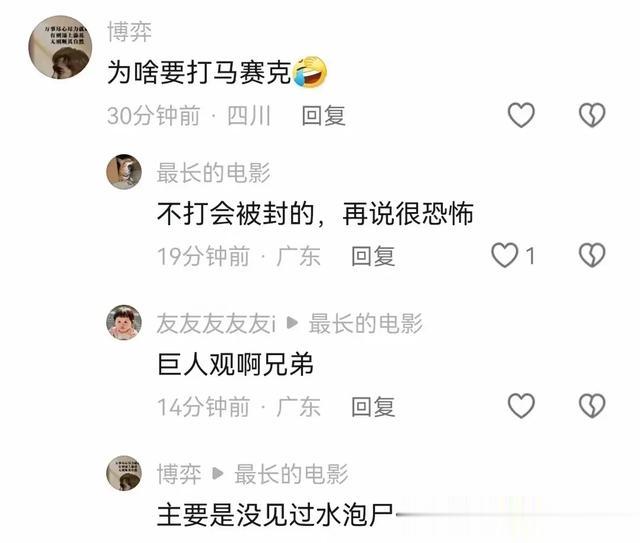Open username 最长的电影 above second comment

(x=213, y=172)
